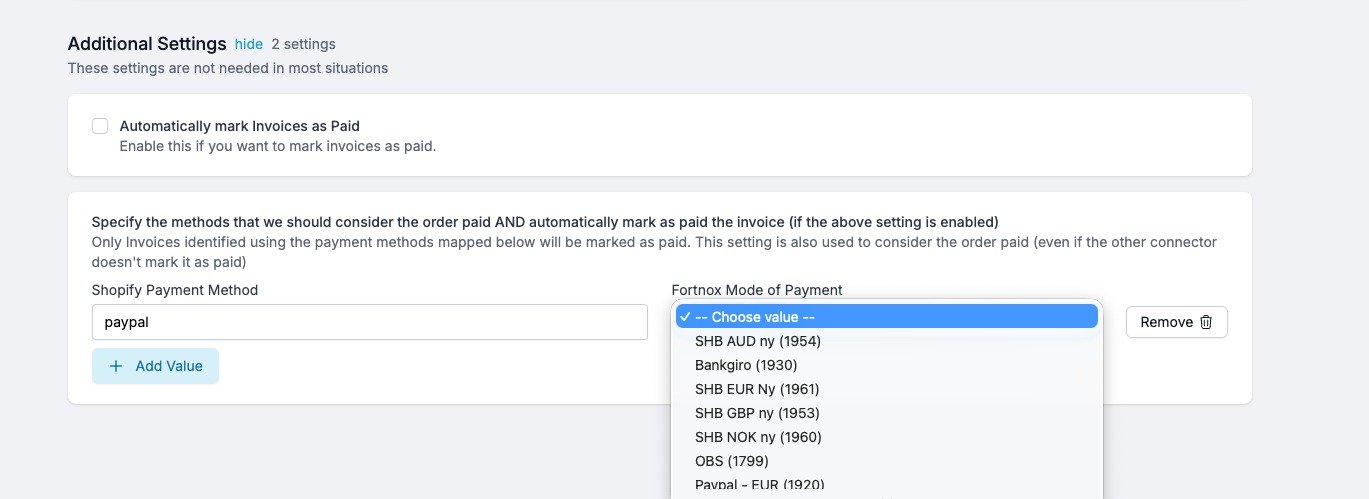Click the Fortnox Mode of Payment label
The height and width of the screenshot is (499, 1369).
pyautogui.click(x=757, y=290)
